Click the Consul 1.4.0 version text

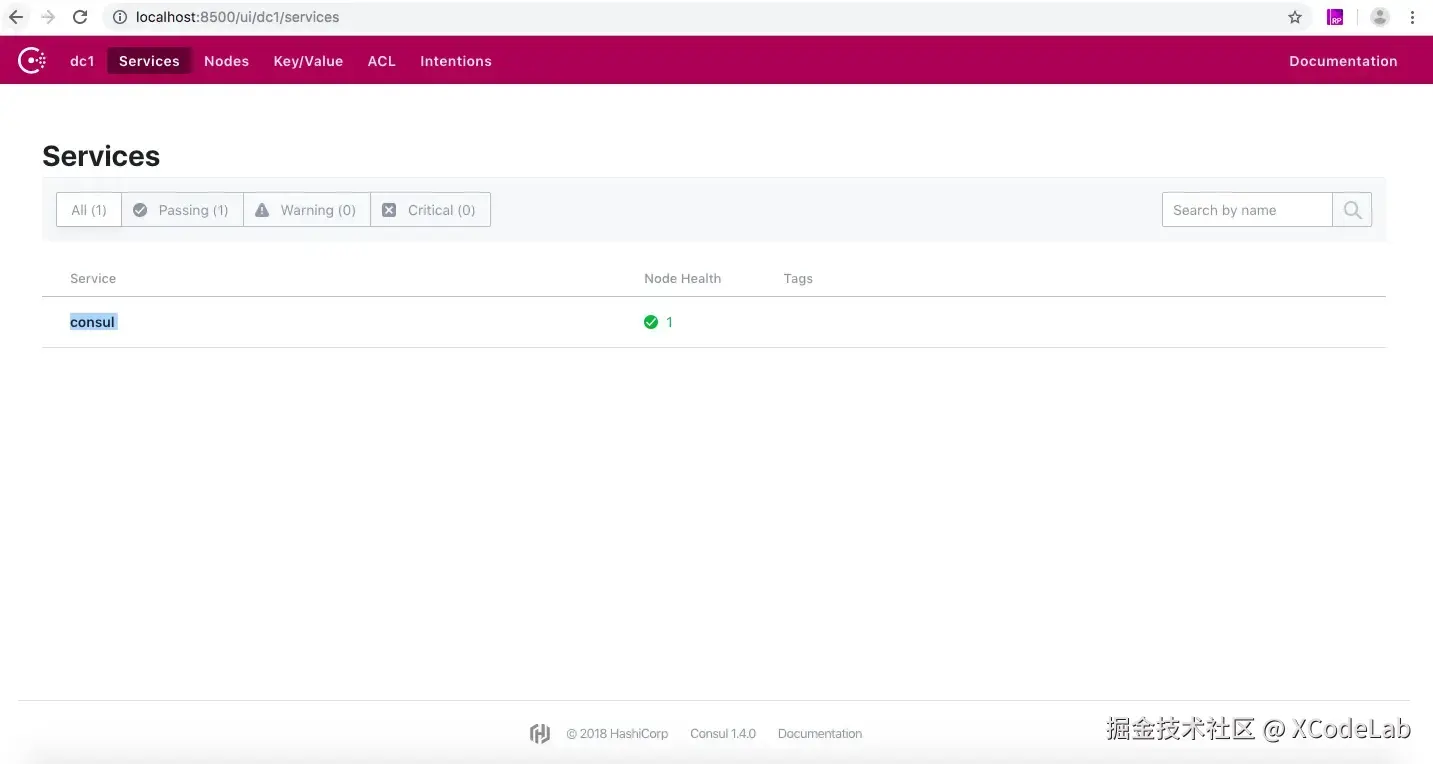723,734
